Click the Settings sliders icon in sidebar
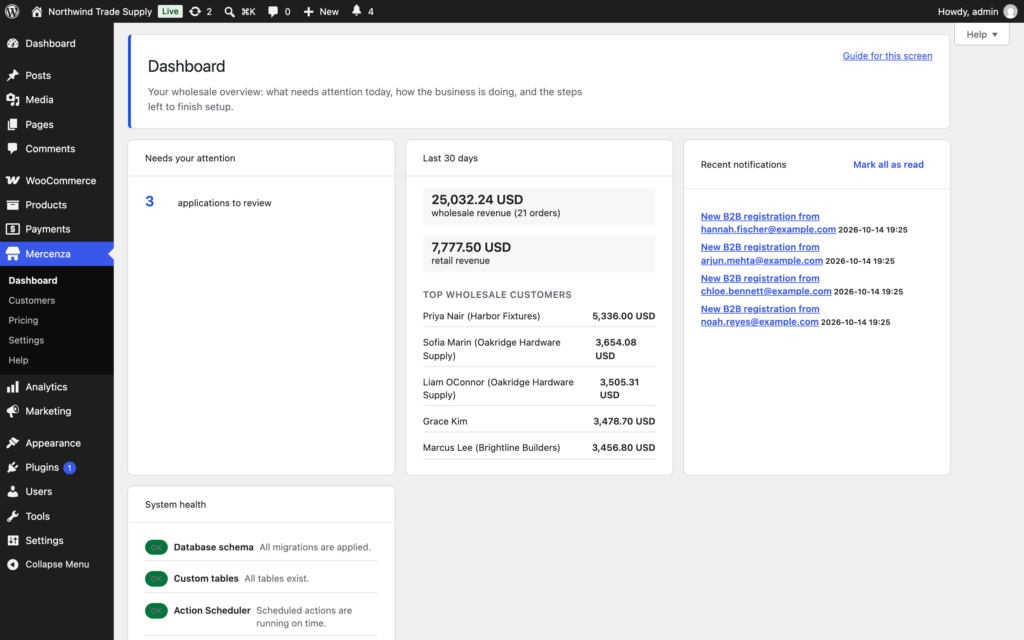1024x640 pixels. [x=12, y=540]
